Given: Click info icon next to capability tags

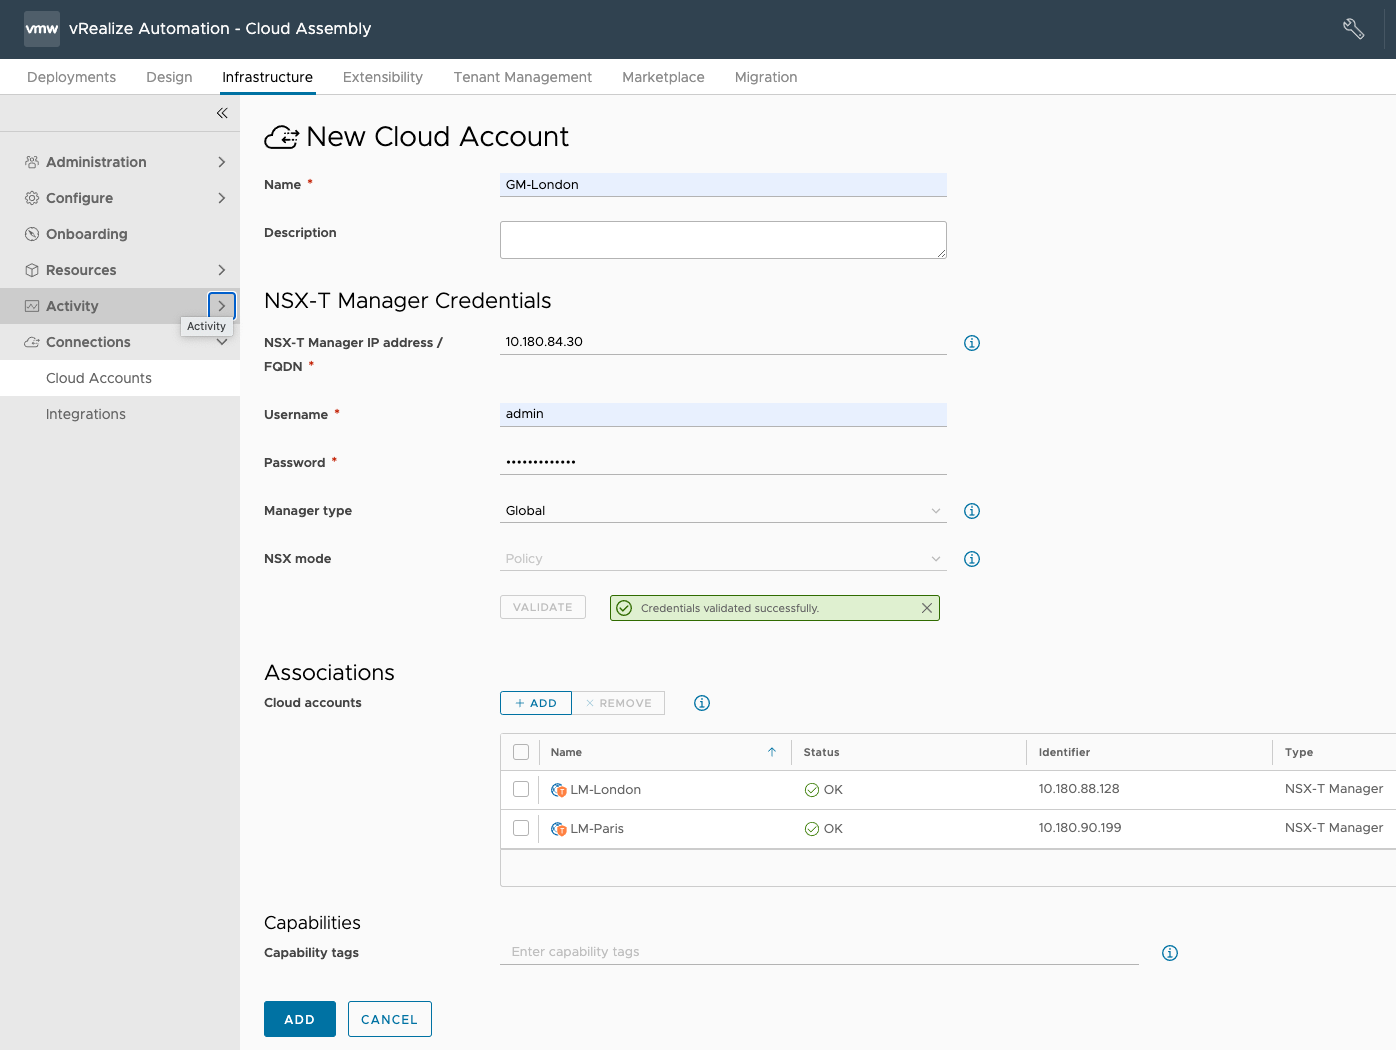Looking at the screenshot, I should click(1169, 953).
